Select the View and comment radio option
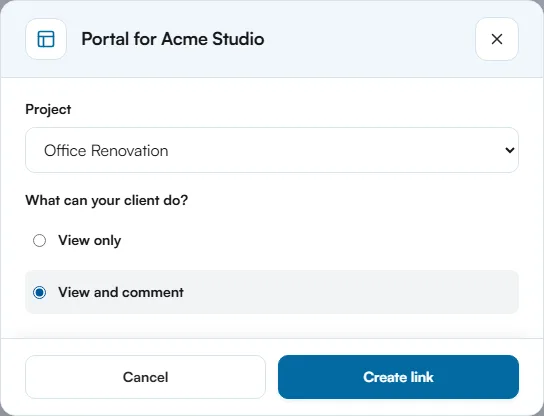544x416 pixels. tap(40, 292)
